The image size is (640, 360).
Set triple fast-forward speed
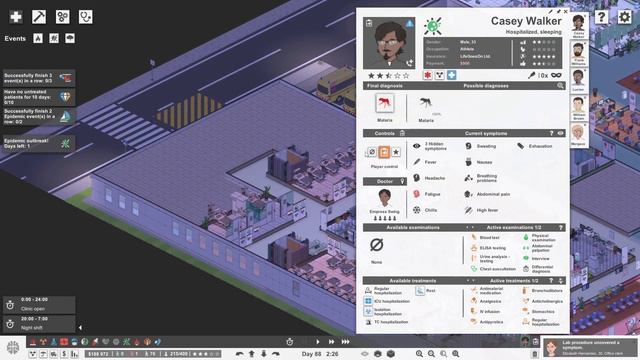tap(345, 342)
